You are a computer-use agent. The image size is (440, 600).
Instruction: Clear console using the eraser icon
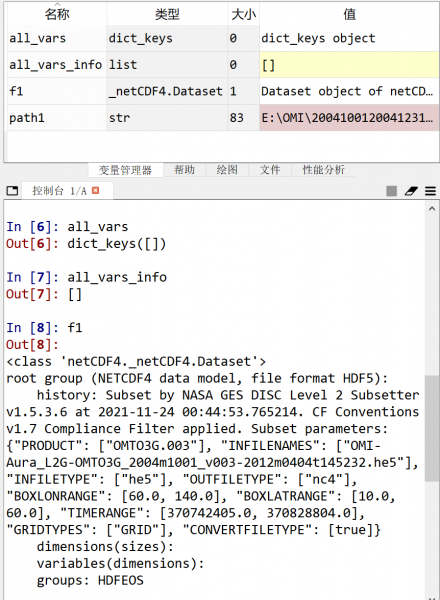[411, 191]
